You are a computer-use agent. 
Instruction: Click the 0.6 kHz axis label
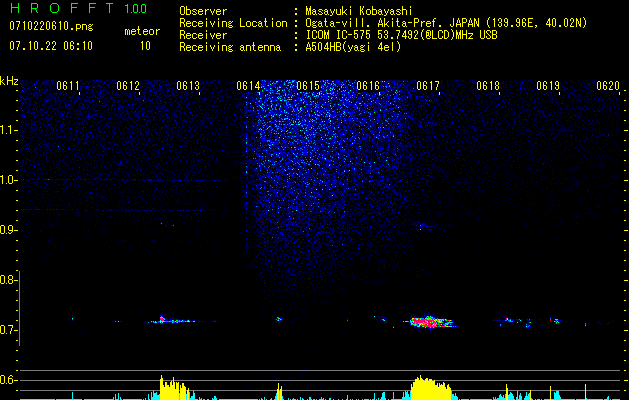(8, 380)
